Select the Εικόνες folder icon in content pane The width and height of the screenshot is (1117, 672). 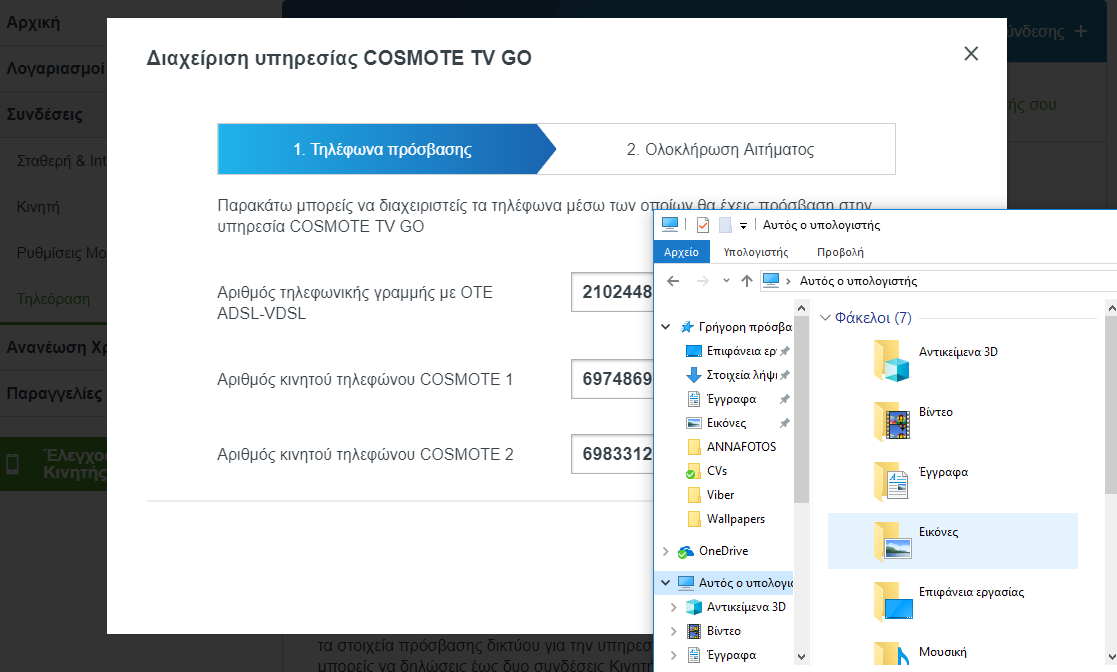[893, 540]
